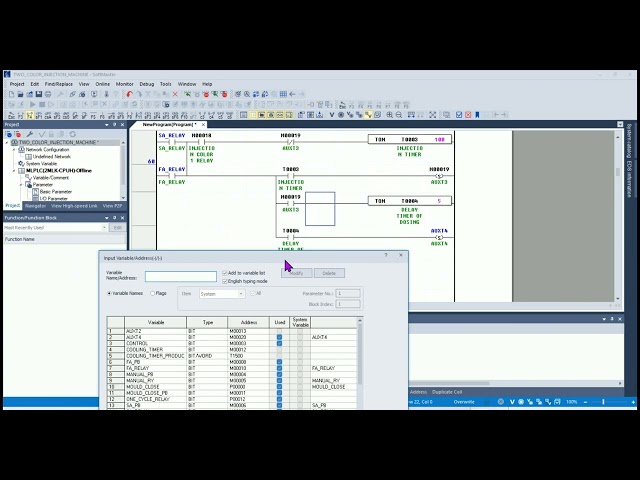Click the red X box toolbar icon
Viewport: 640px width, 480px height.
pyautogui.click(x=468, y=115)
